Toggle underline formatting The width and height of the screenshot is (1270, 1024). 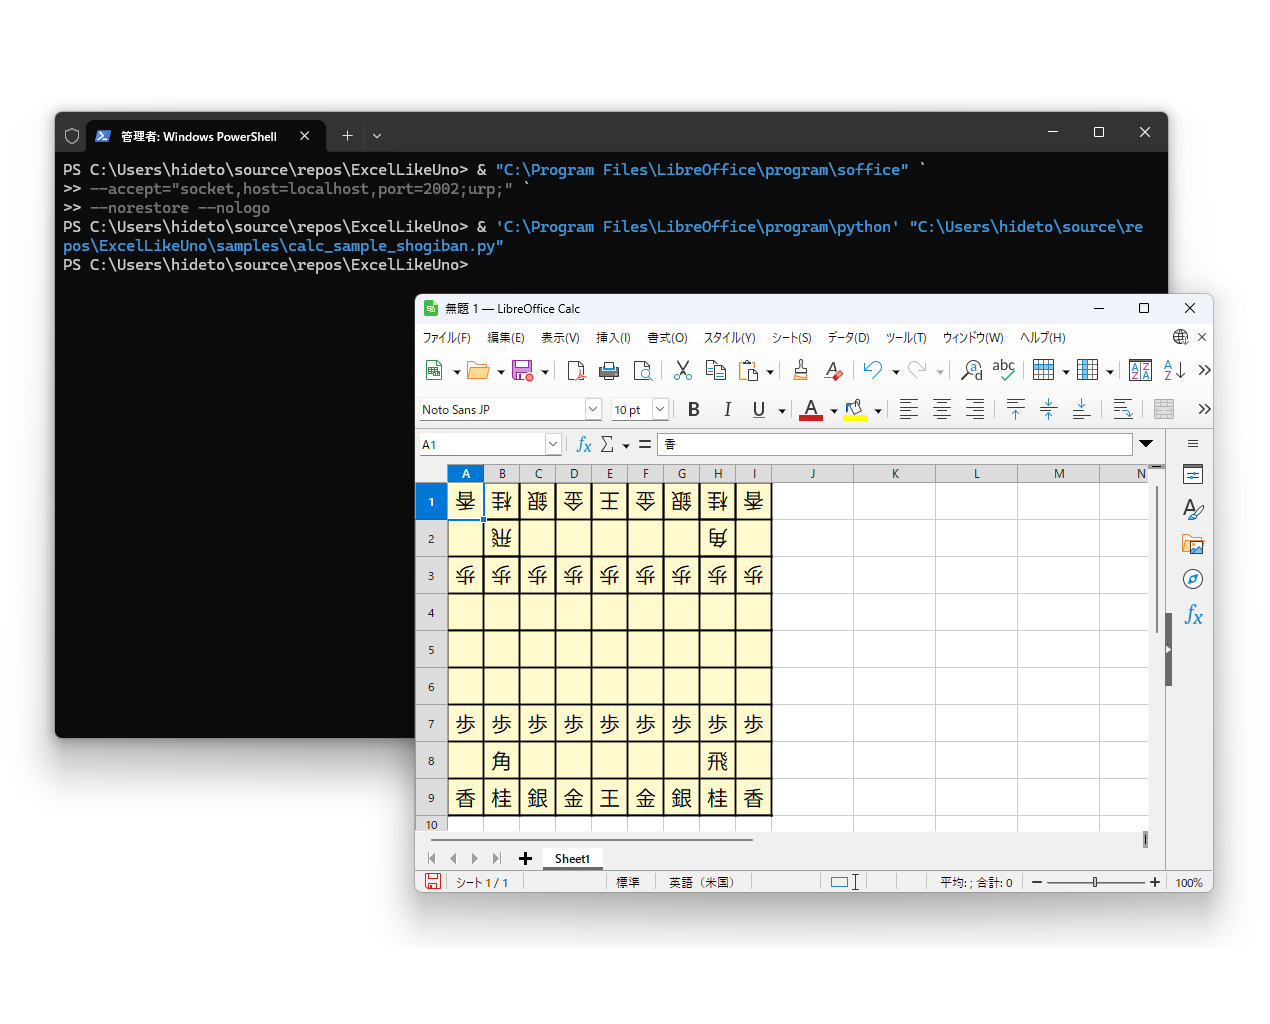click(x=757, y=409)
